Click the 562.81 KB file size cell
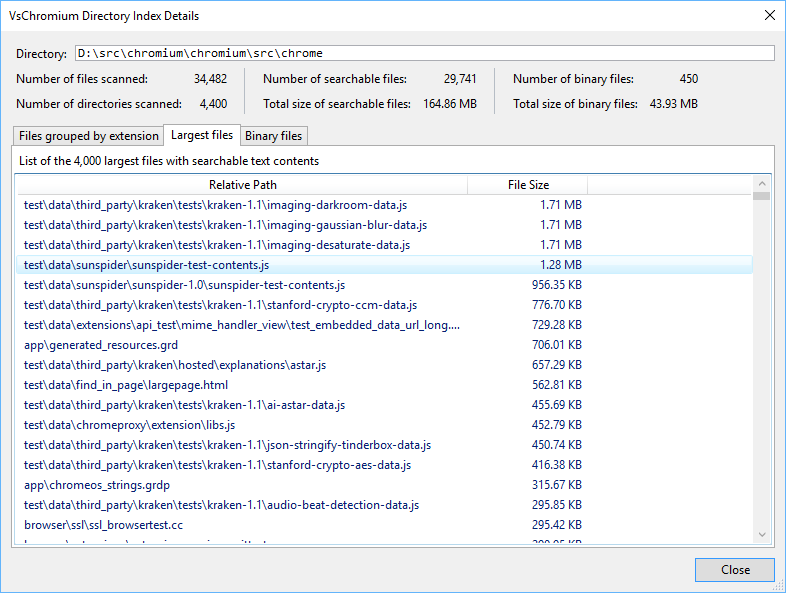Viewport: 786px width, 593px height. click(x=556, y=385)
